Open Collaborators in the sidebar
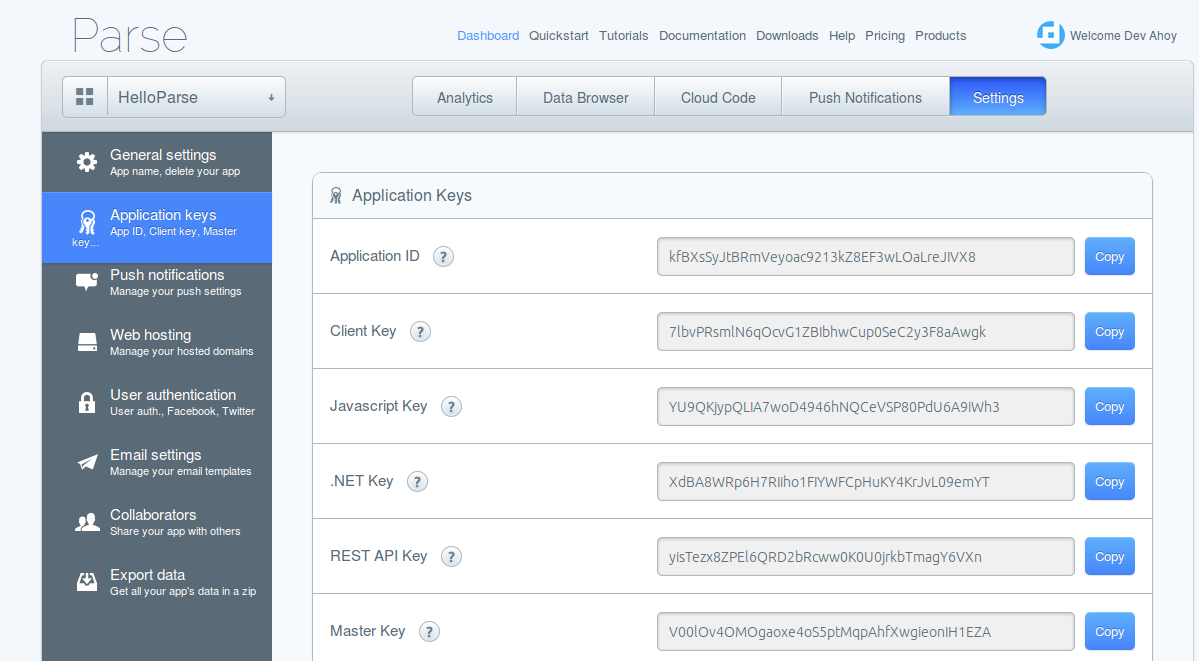This screenshot has width=1199, height=661. click(x=157, y=523)
